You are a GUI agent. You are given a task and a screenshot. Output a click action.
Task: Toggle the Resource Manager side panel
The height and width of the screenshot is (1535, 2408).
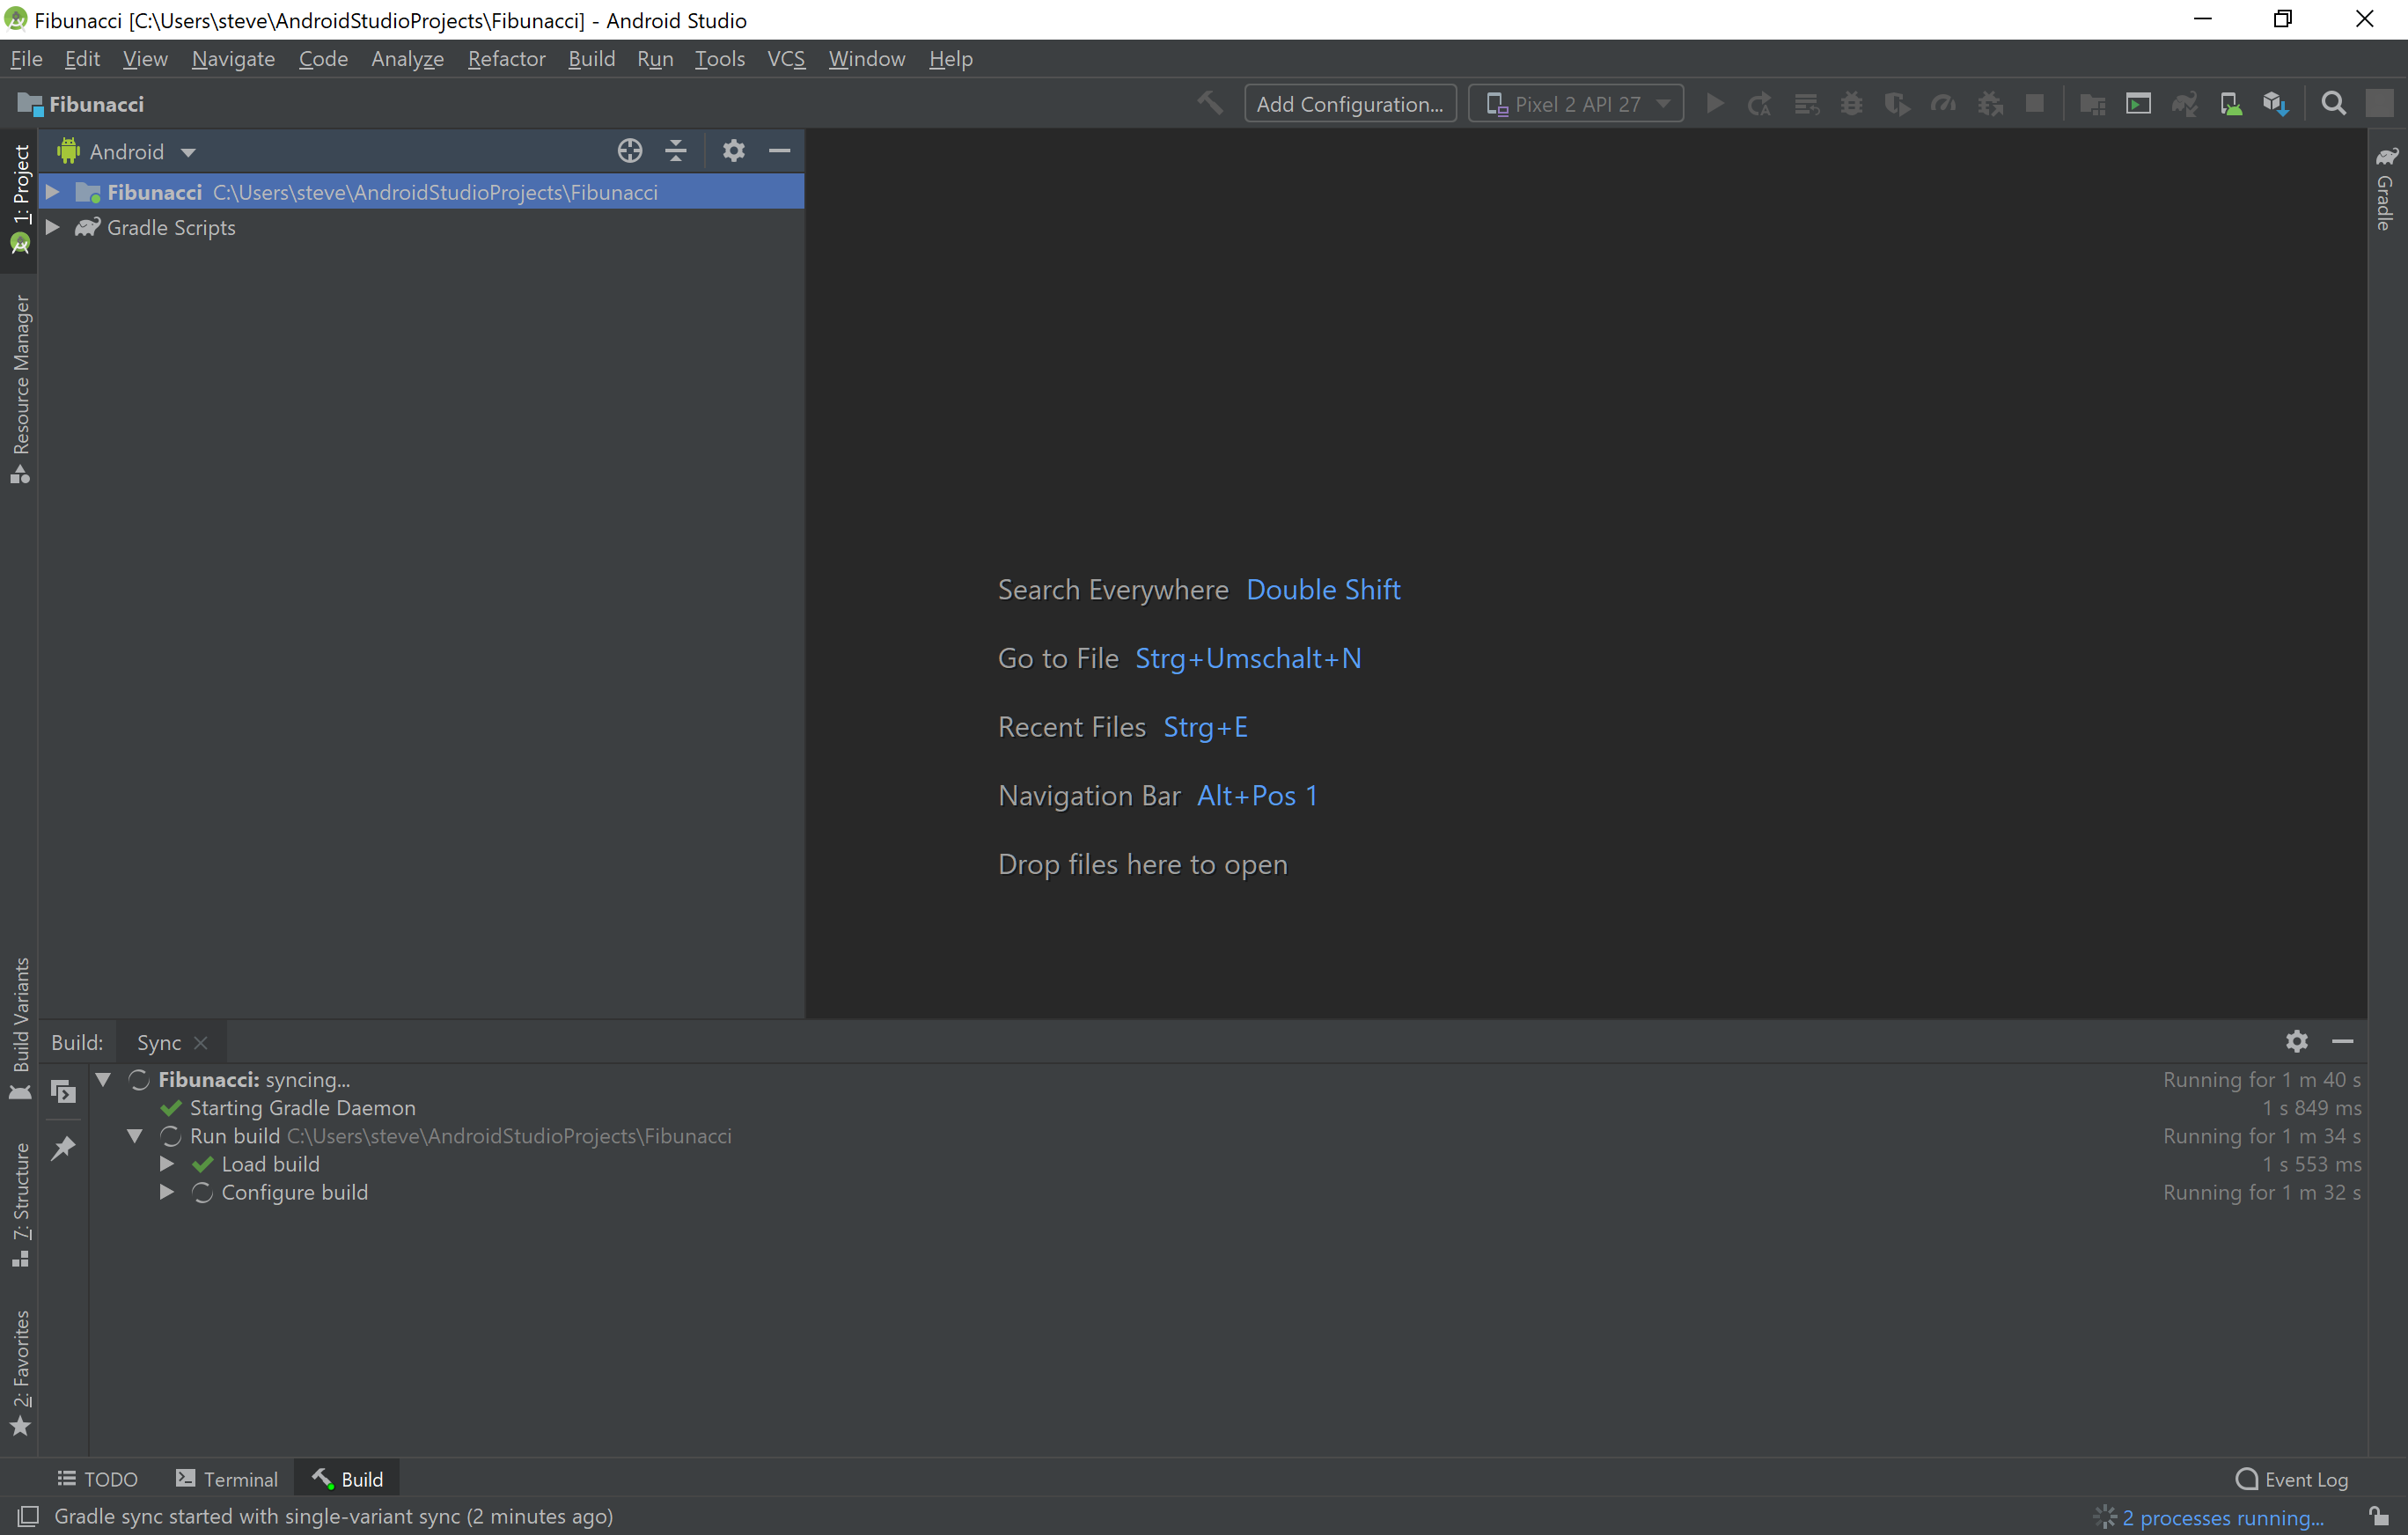pos(21,388)
